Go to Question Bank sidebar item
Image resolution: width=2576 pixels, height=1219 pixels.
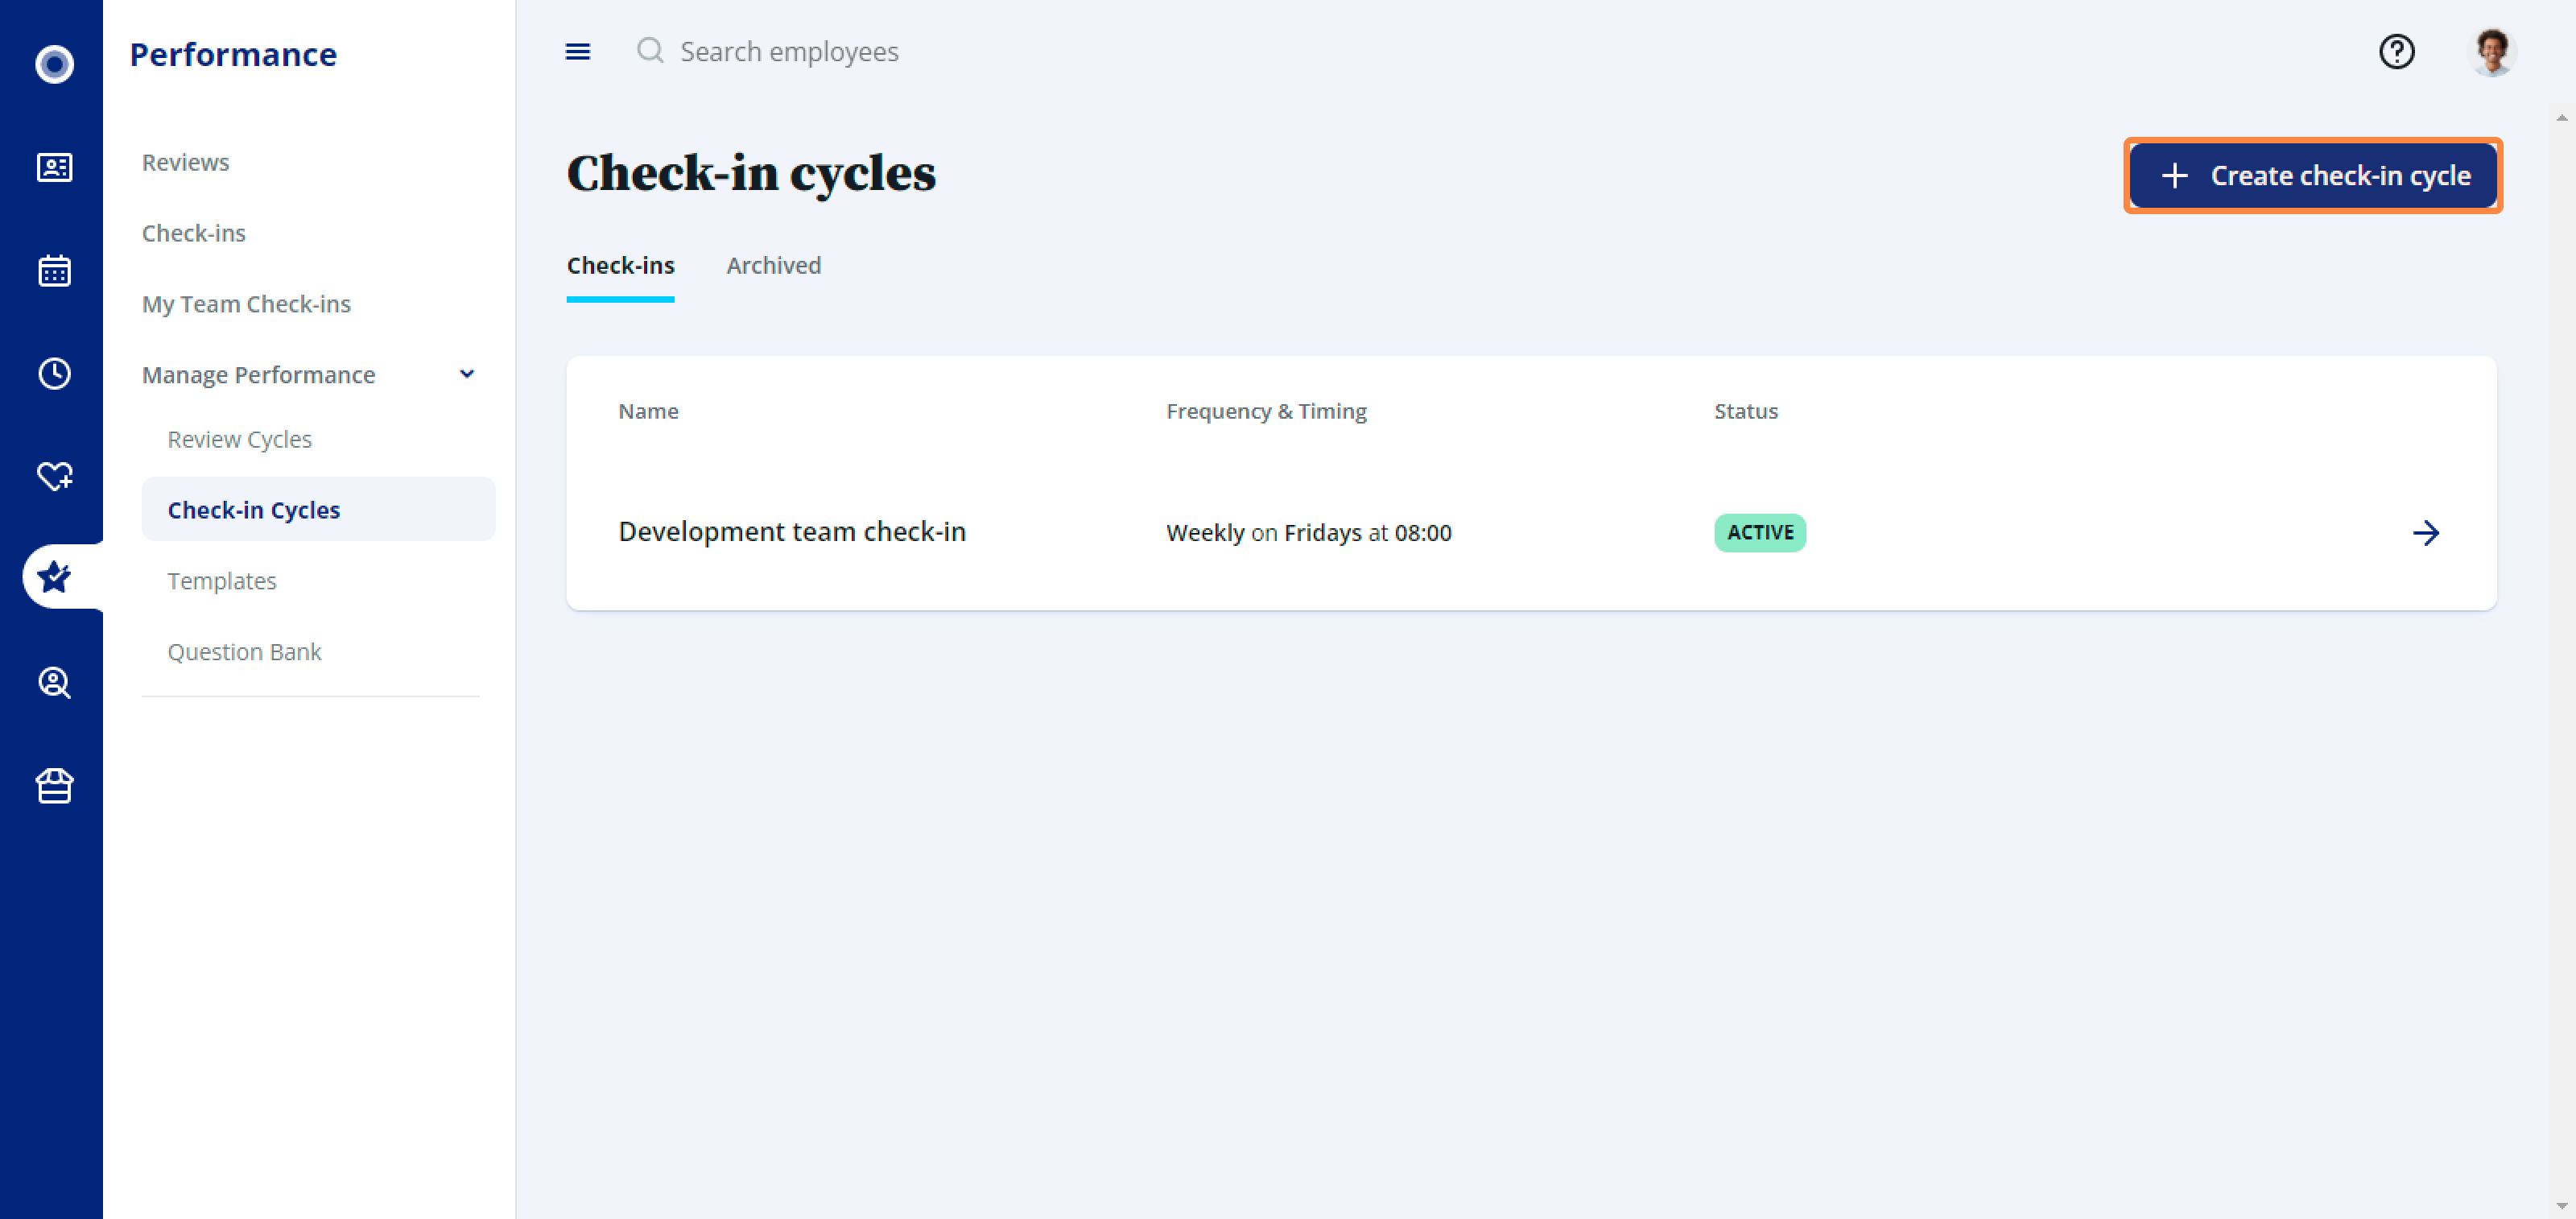pyautogui.click(x=244, y=651)
